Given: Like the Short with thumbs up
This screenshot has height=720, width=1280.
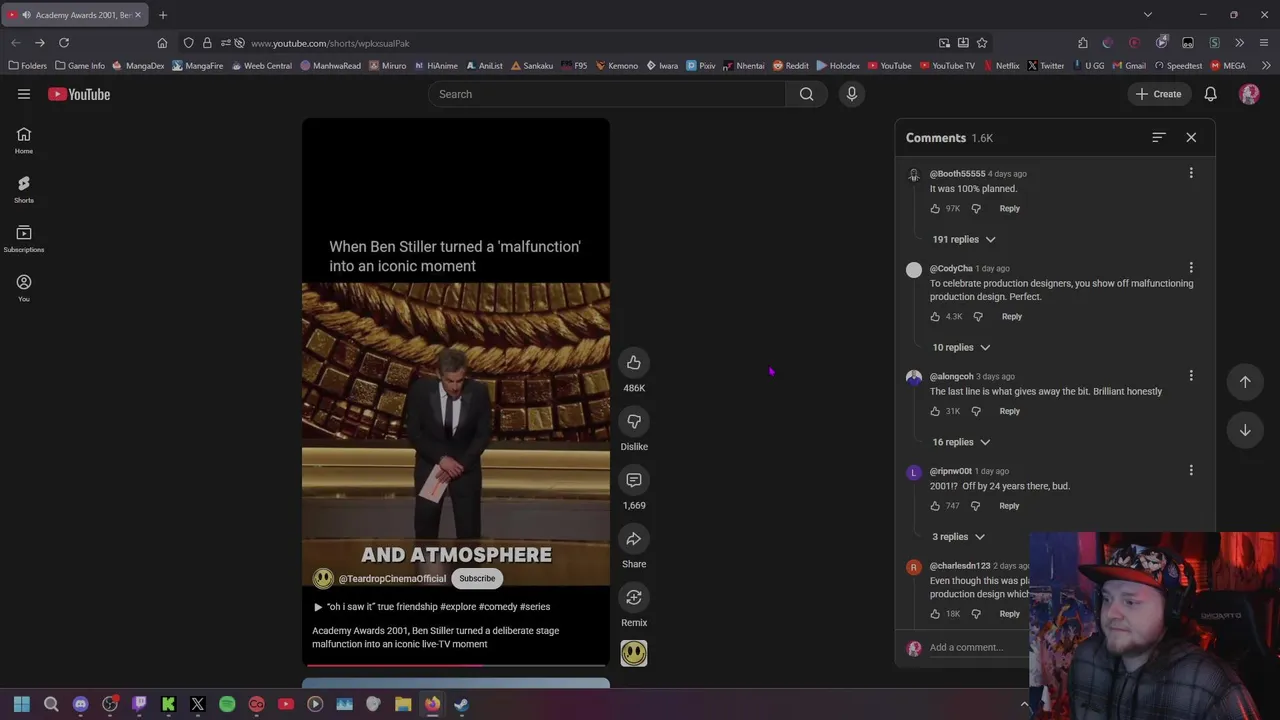Looking at the screenshot, I should pyautogui.click(x=634, y=363).
